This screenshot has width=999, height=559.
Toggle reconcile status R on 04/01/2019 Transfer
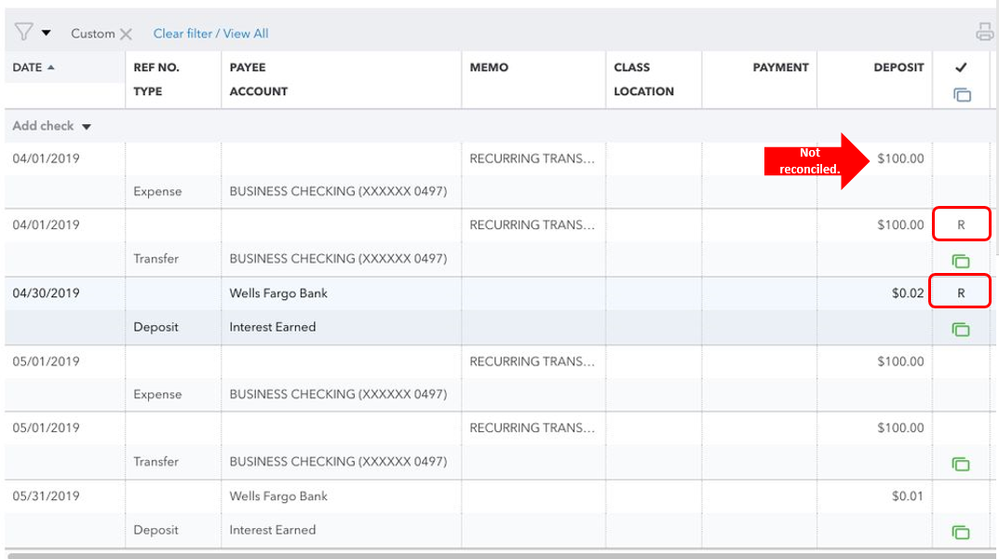click(x=961, y=225)
